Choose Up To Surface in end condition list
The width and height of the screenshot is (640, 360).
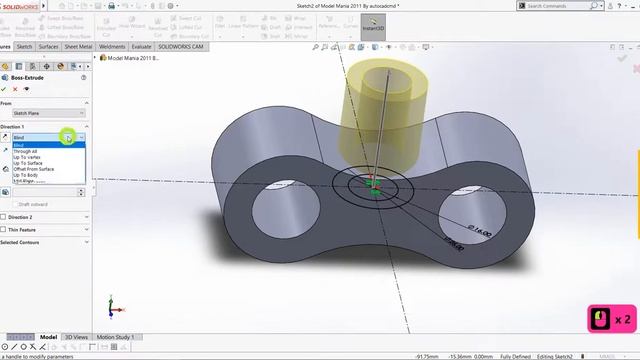[49, 163]
